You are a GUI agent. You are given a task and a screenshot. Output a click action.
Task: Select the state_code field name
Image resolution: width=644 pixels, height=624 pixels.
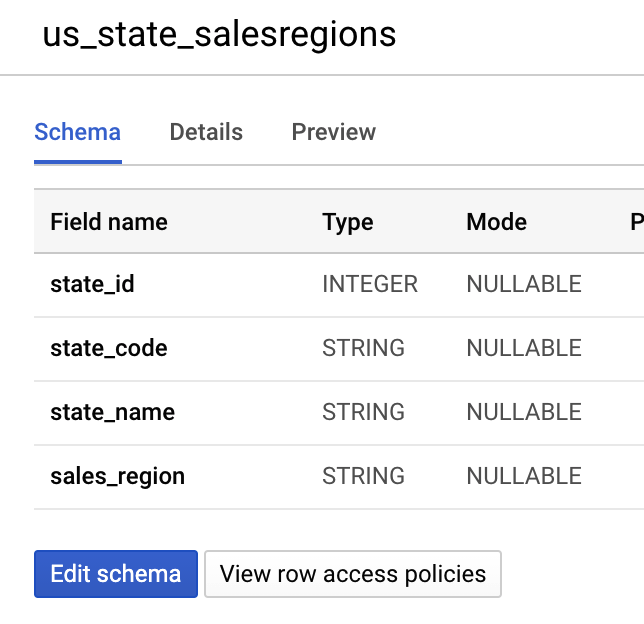click(x=108, y=348)
